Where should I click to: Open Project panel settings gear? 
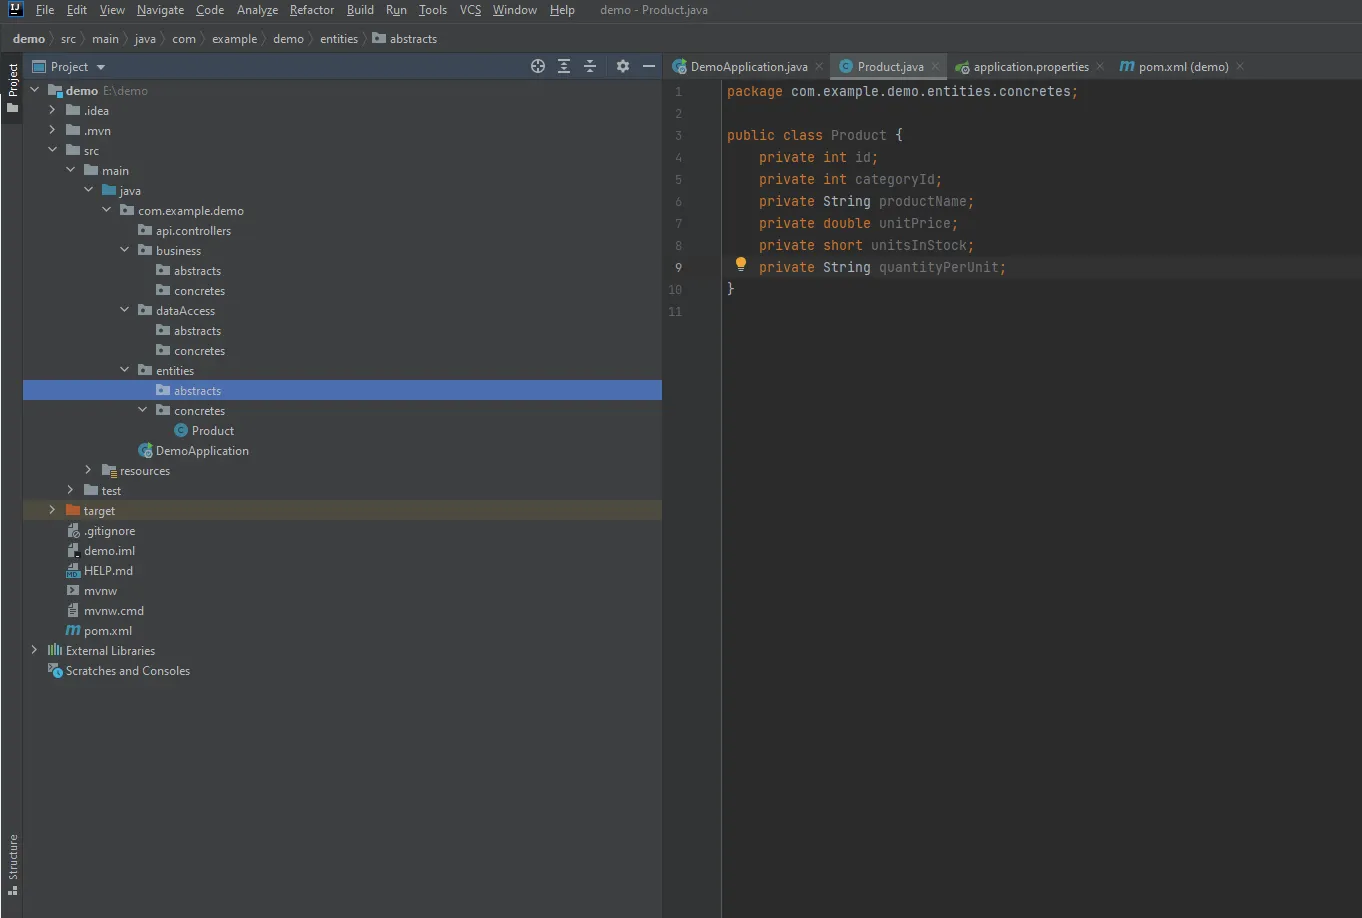pos(623,66)
